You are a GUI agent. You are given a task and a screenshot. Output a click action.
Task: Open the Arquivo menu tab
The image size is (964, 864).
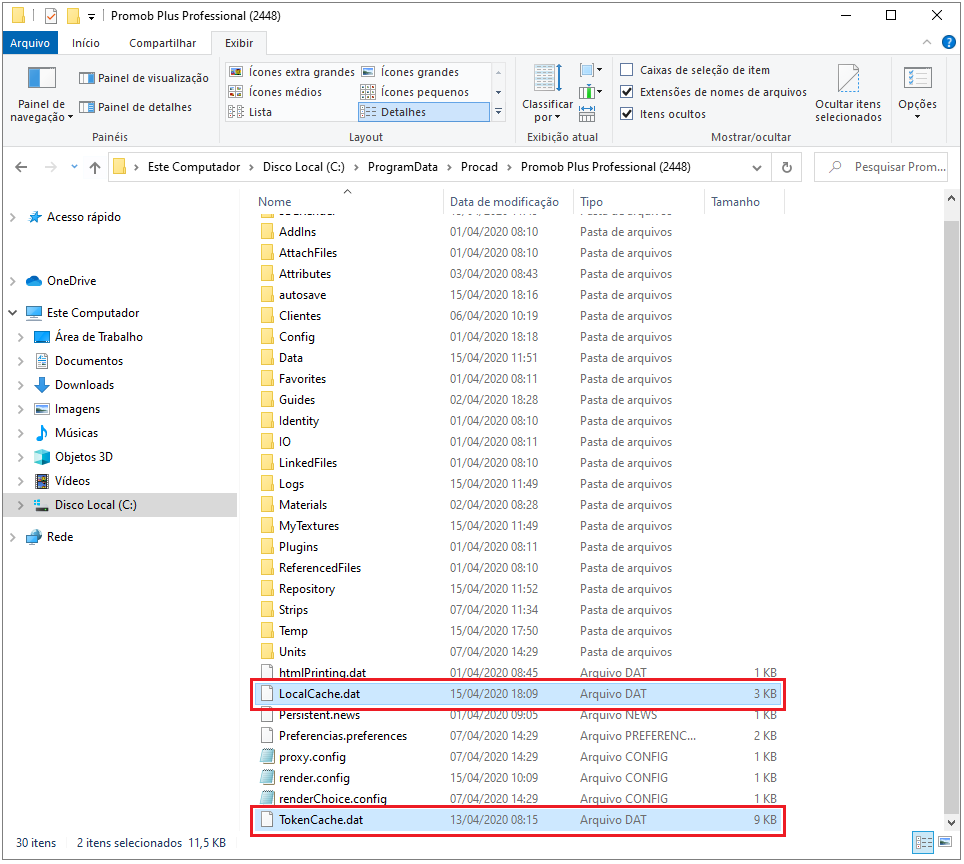tap(30, 43)
